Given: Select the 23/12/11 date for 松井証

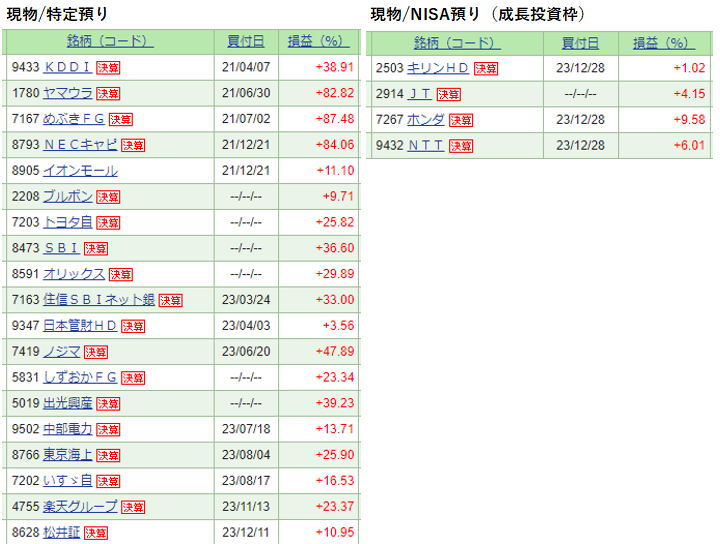Looking at the screenshot, I should click(x=246, y=532).
